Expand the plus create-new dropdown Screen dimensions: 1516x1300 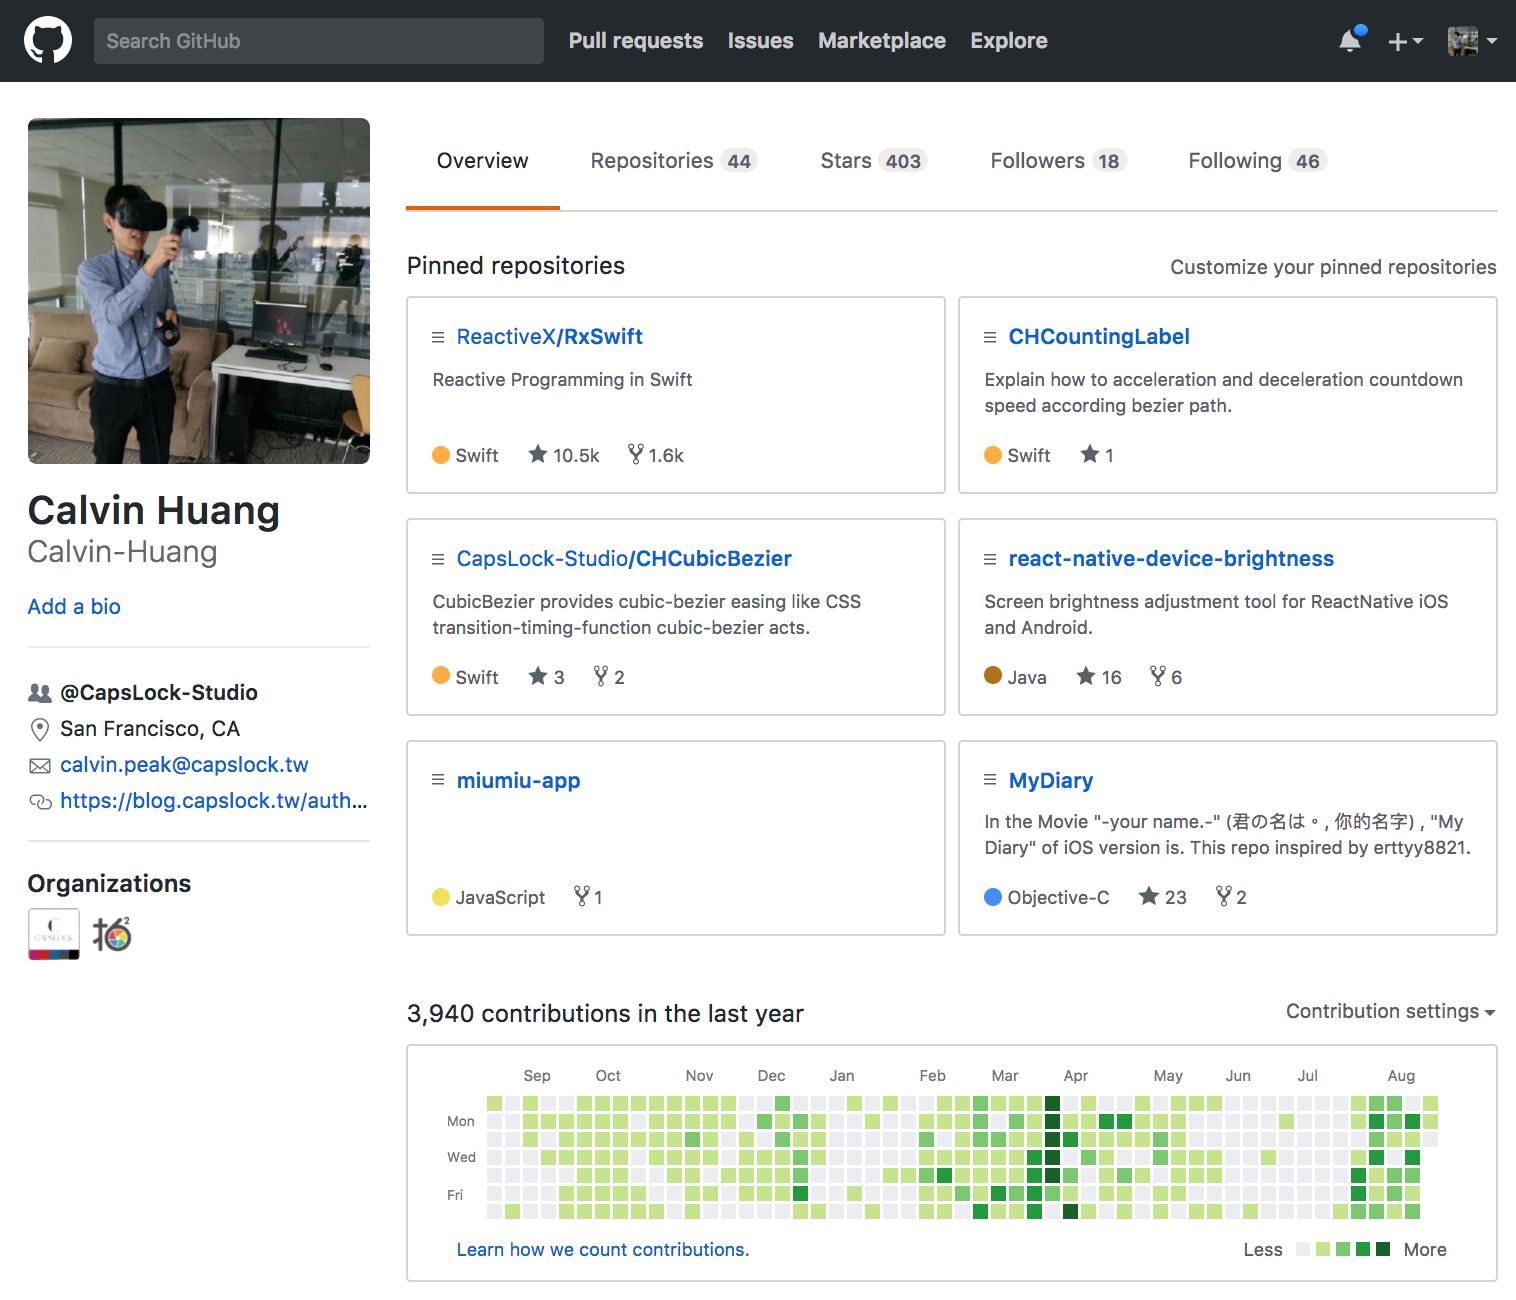coord(1405,41)
